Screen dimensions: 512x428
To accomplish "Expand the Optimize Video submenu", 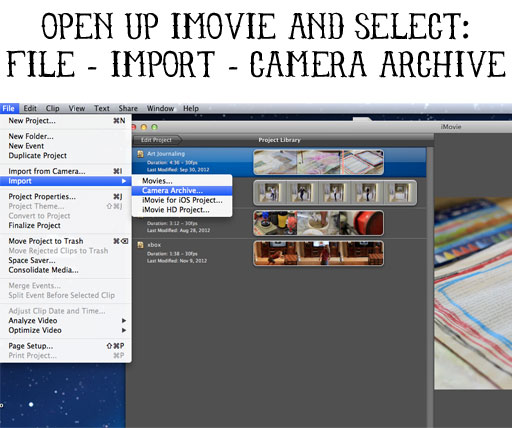I will (66, 330).
